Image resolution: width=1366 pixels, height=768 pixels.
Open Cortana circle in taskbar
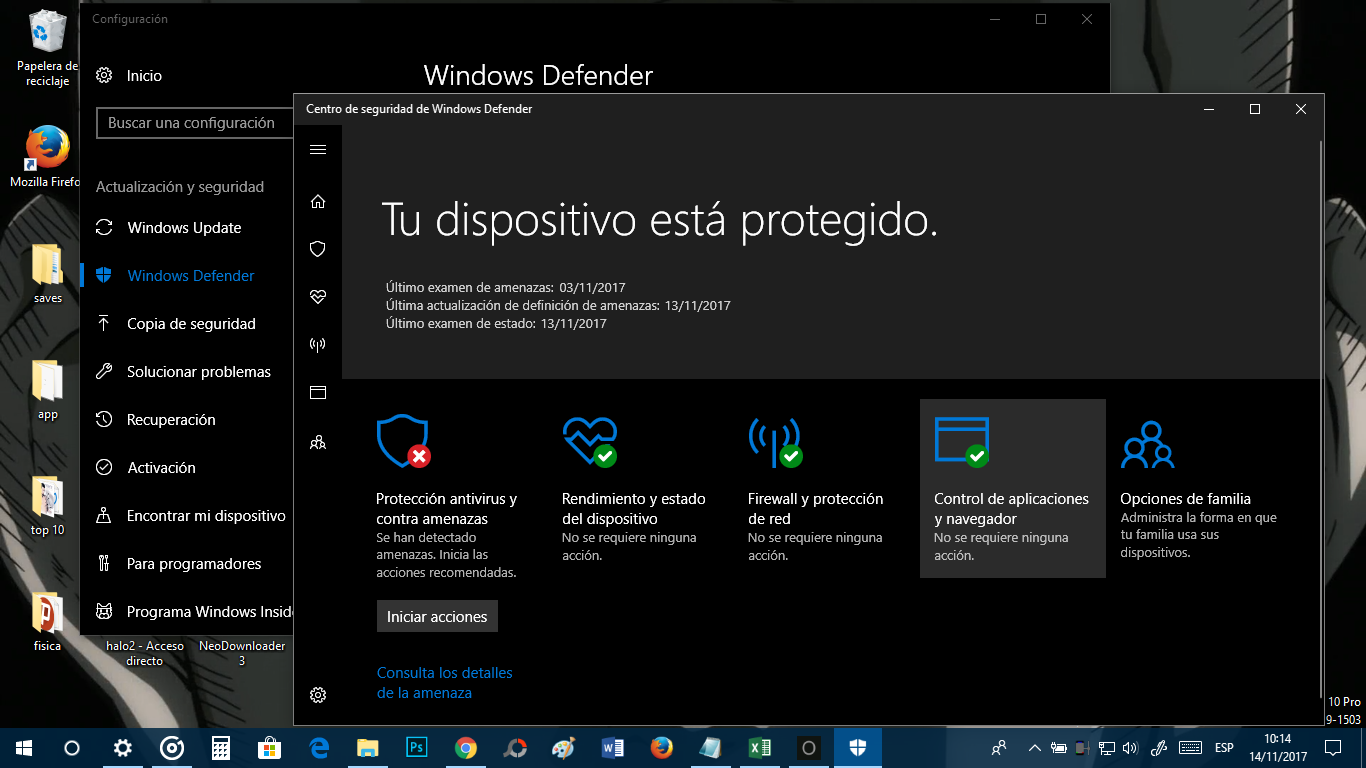[x=72, y=748]
